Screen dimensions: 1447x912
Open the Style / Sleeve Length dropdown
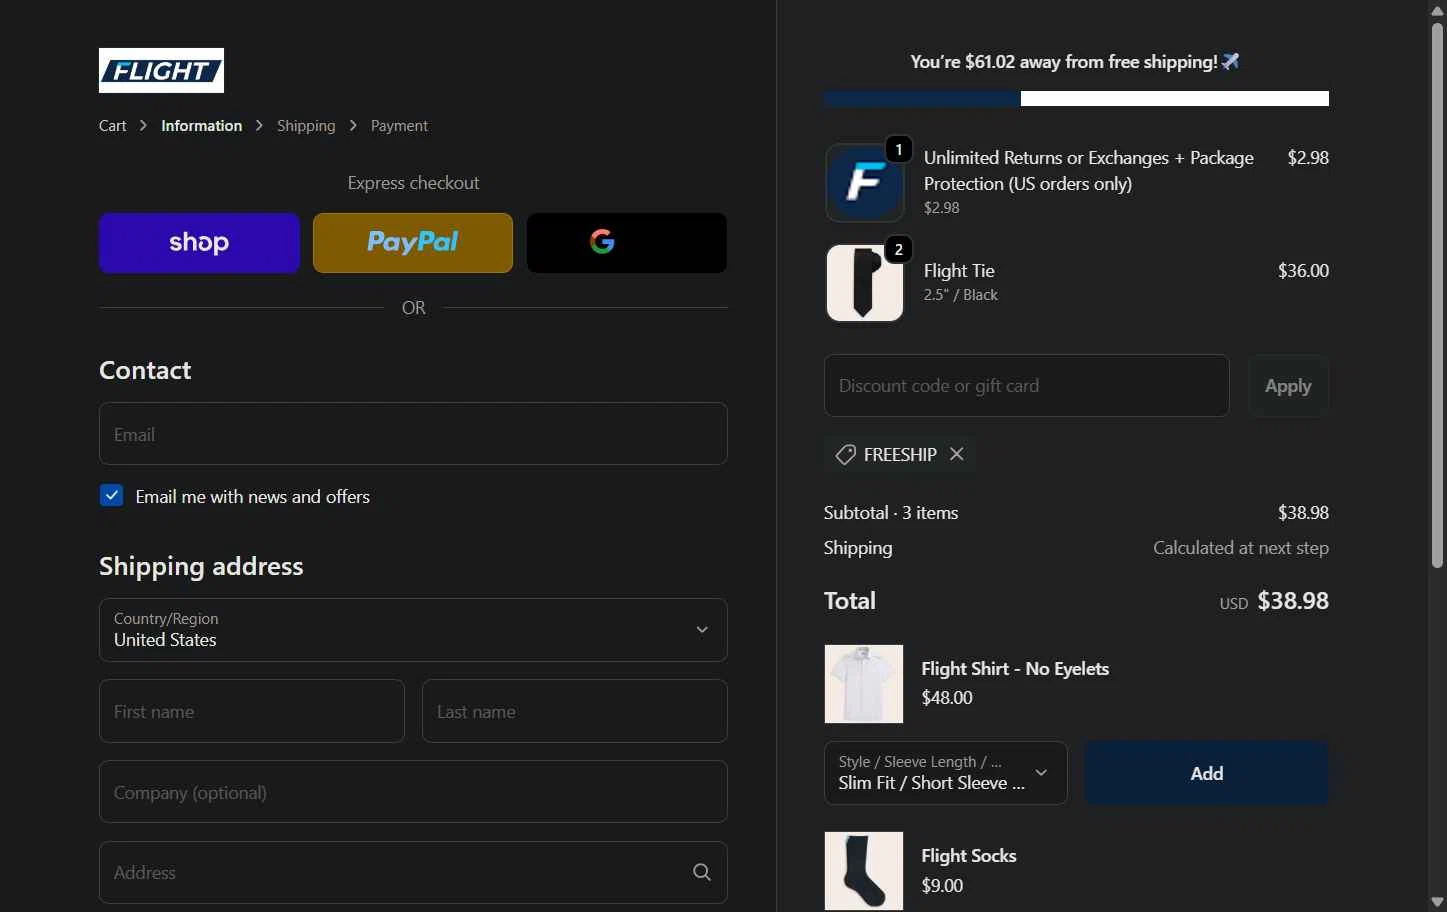[945, 773]
